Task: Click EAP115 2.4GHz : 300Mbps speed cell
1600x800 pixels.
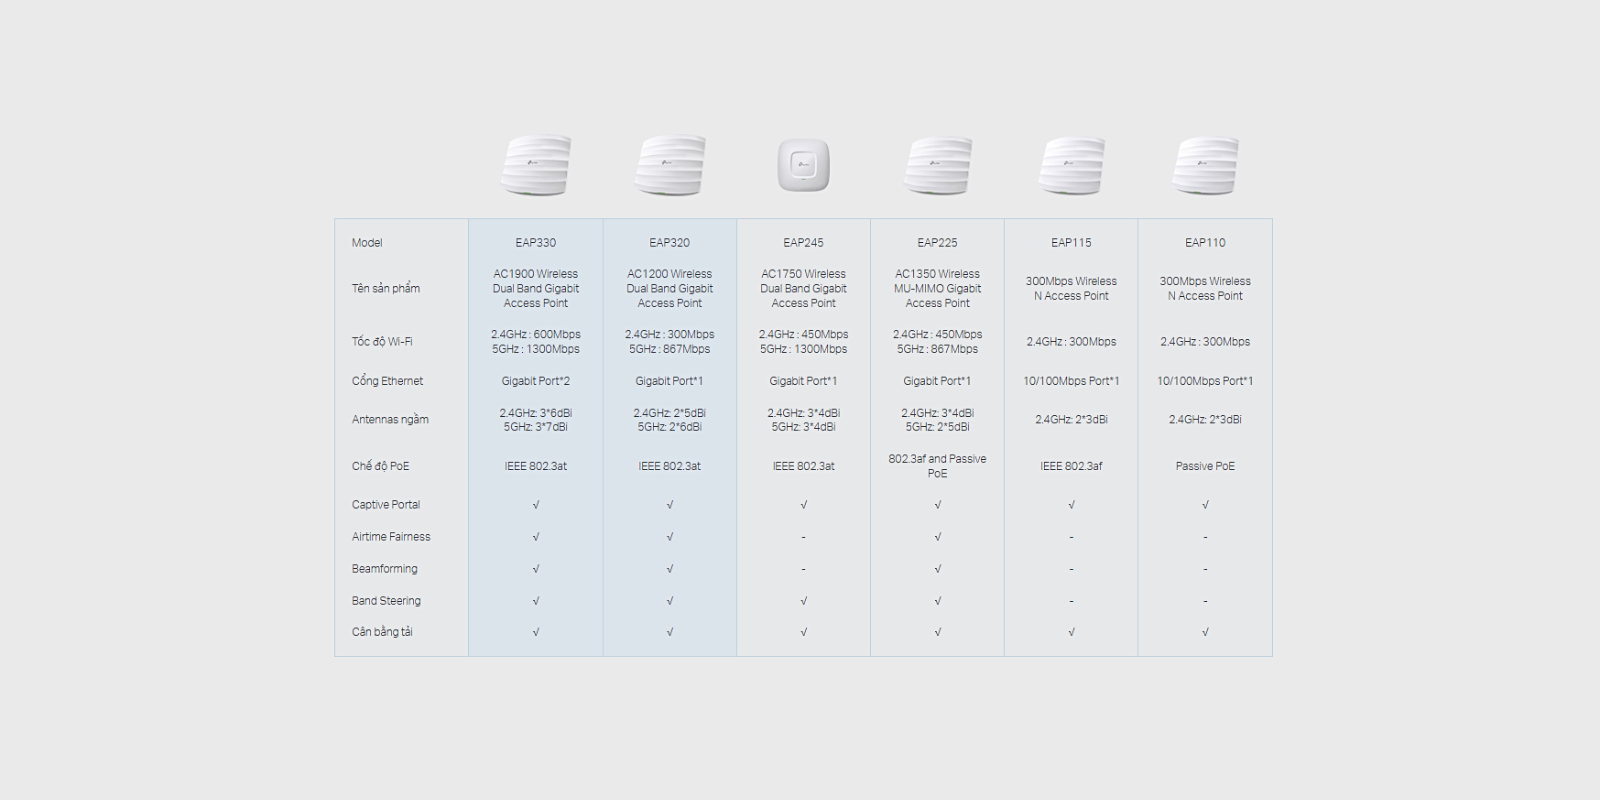Action: pyautogui.click(x=1071, y=342)
